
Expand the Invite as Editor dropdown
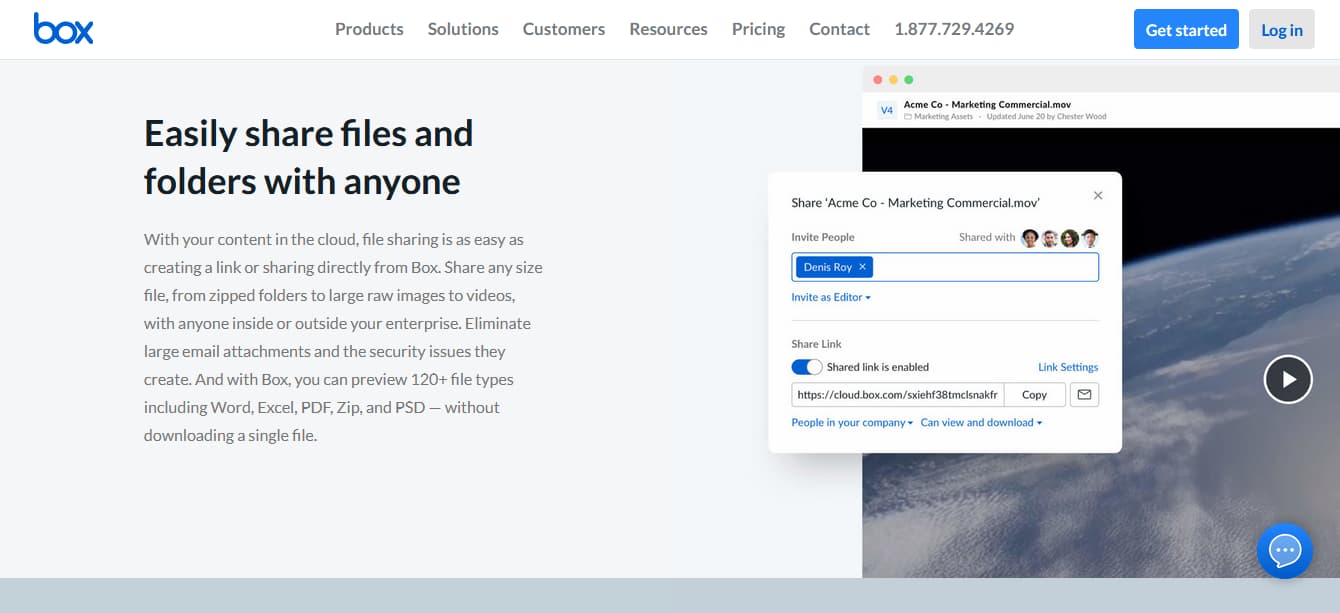point(829,297)
